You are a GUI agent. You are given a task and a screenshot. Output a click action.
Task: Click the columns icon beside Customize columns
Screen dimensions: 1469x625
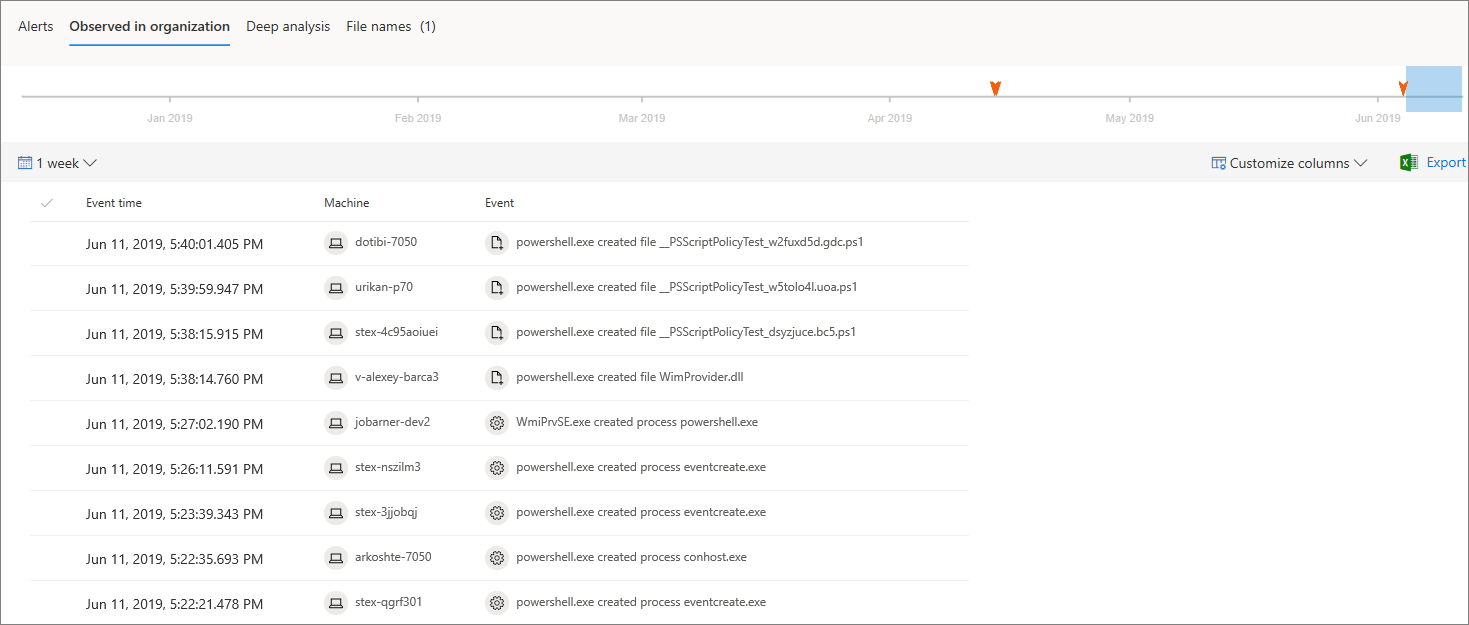click(1218, 163)
